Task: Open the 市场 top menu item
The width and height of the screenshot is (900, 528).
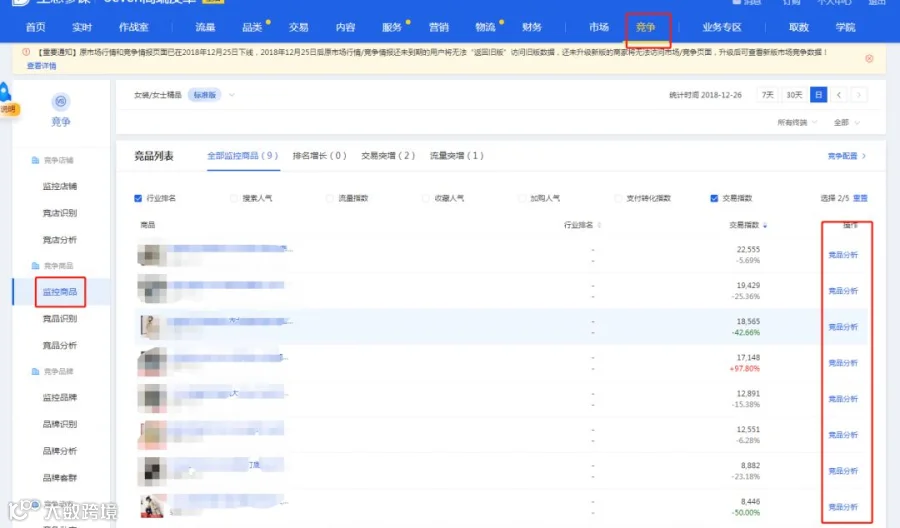Action: tap(599, 27)
